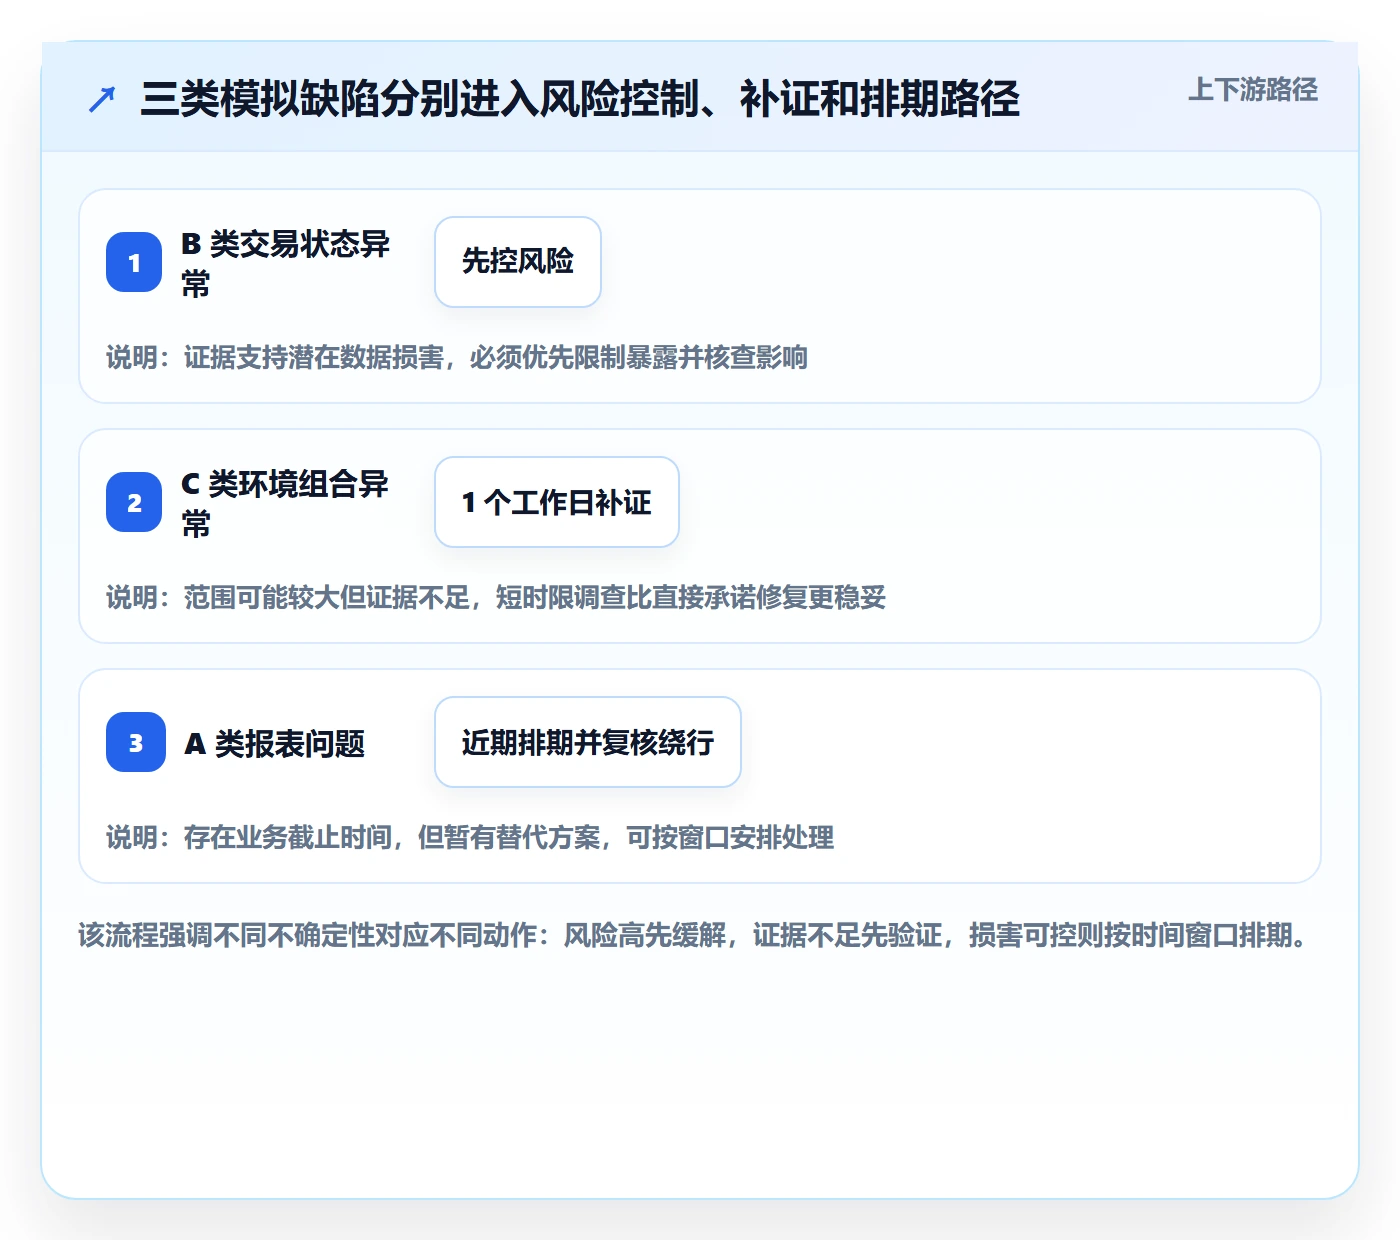Click the 近期排期并复核绕行 action pill

[x=588, y=742]
